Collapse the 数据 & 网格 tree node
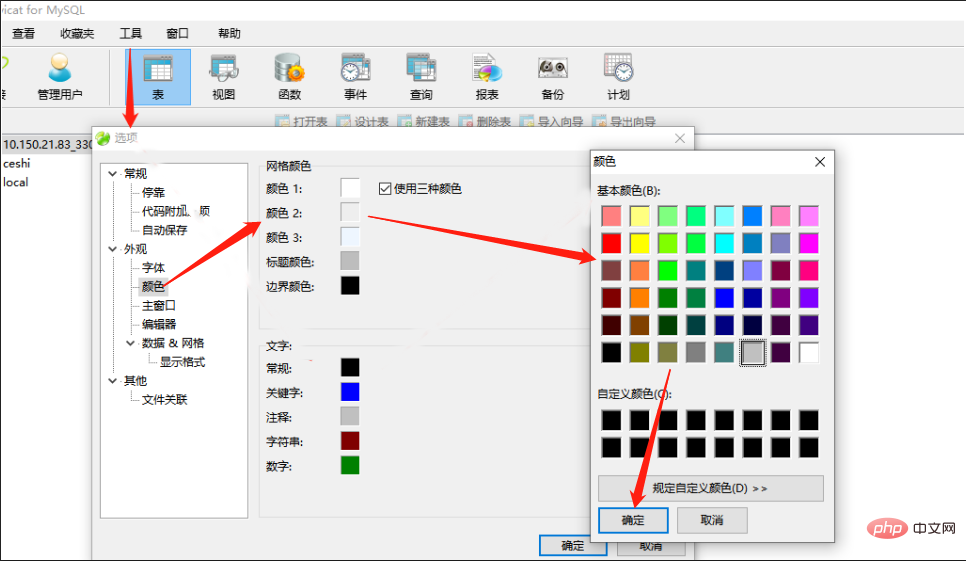The image size is (966, 561). click(x=131, y=343)
